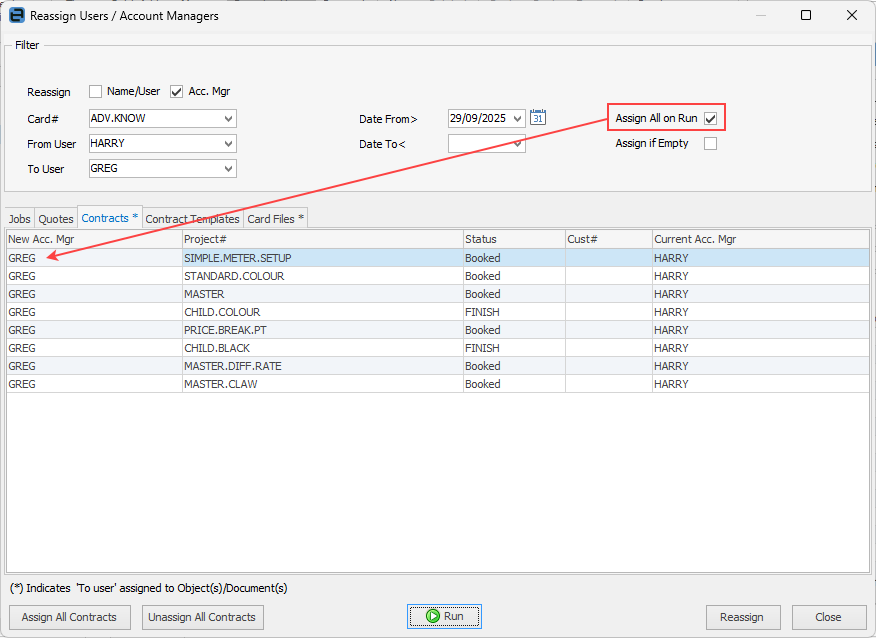Click the Assign All Contracts button
The height and width of the screenshot is (638, 876).
(x=69, y=617)
